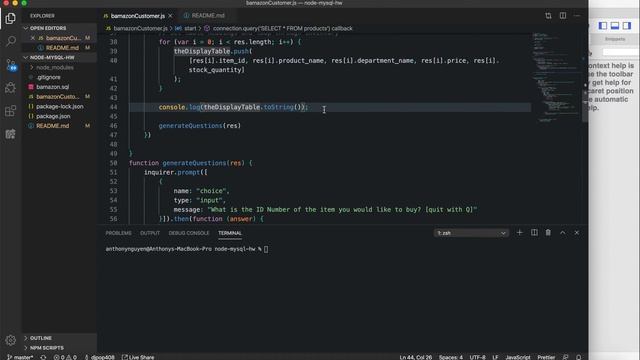Open Source Control view in activity bar
The height and width of the screenshot is (360, 640).
(x=11, y=64)
